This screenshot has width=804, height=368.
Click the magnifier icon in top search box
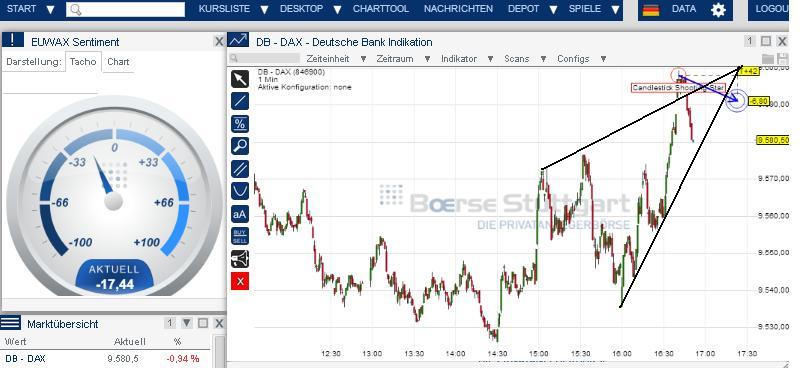pyautogui.click(x=76, y=10)
